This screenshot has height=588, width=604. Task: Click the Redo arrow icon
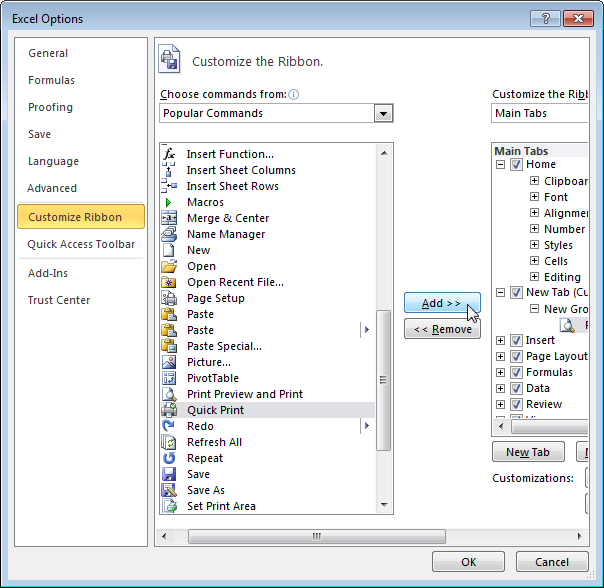point(169,426)
